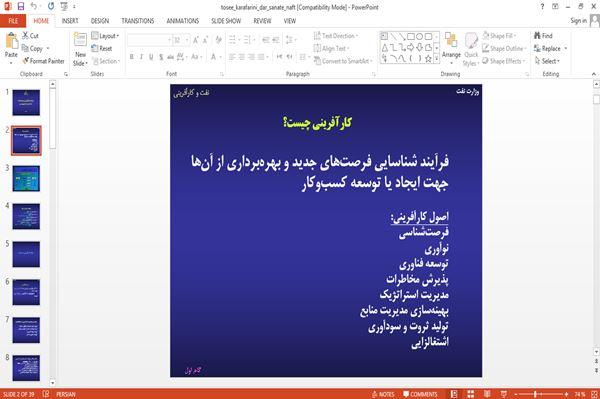
Task: Adjust the zoom slider handle
Action: point(535,394)
